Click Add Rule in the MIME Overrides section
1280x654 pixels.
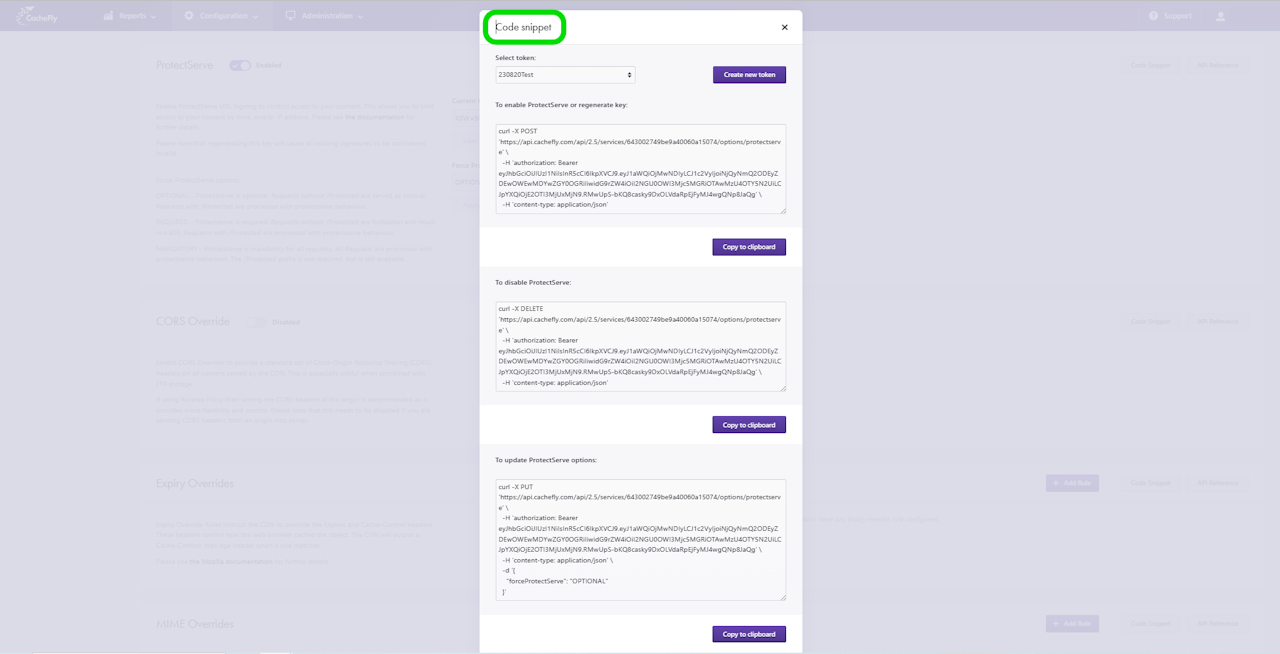[x=1072, y=624]
